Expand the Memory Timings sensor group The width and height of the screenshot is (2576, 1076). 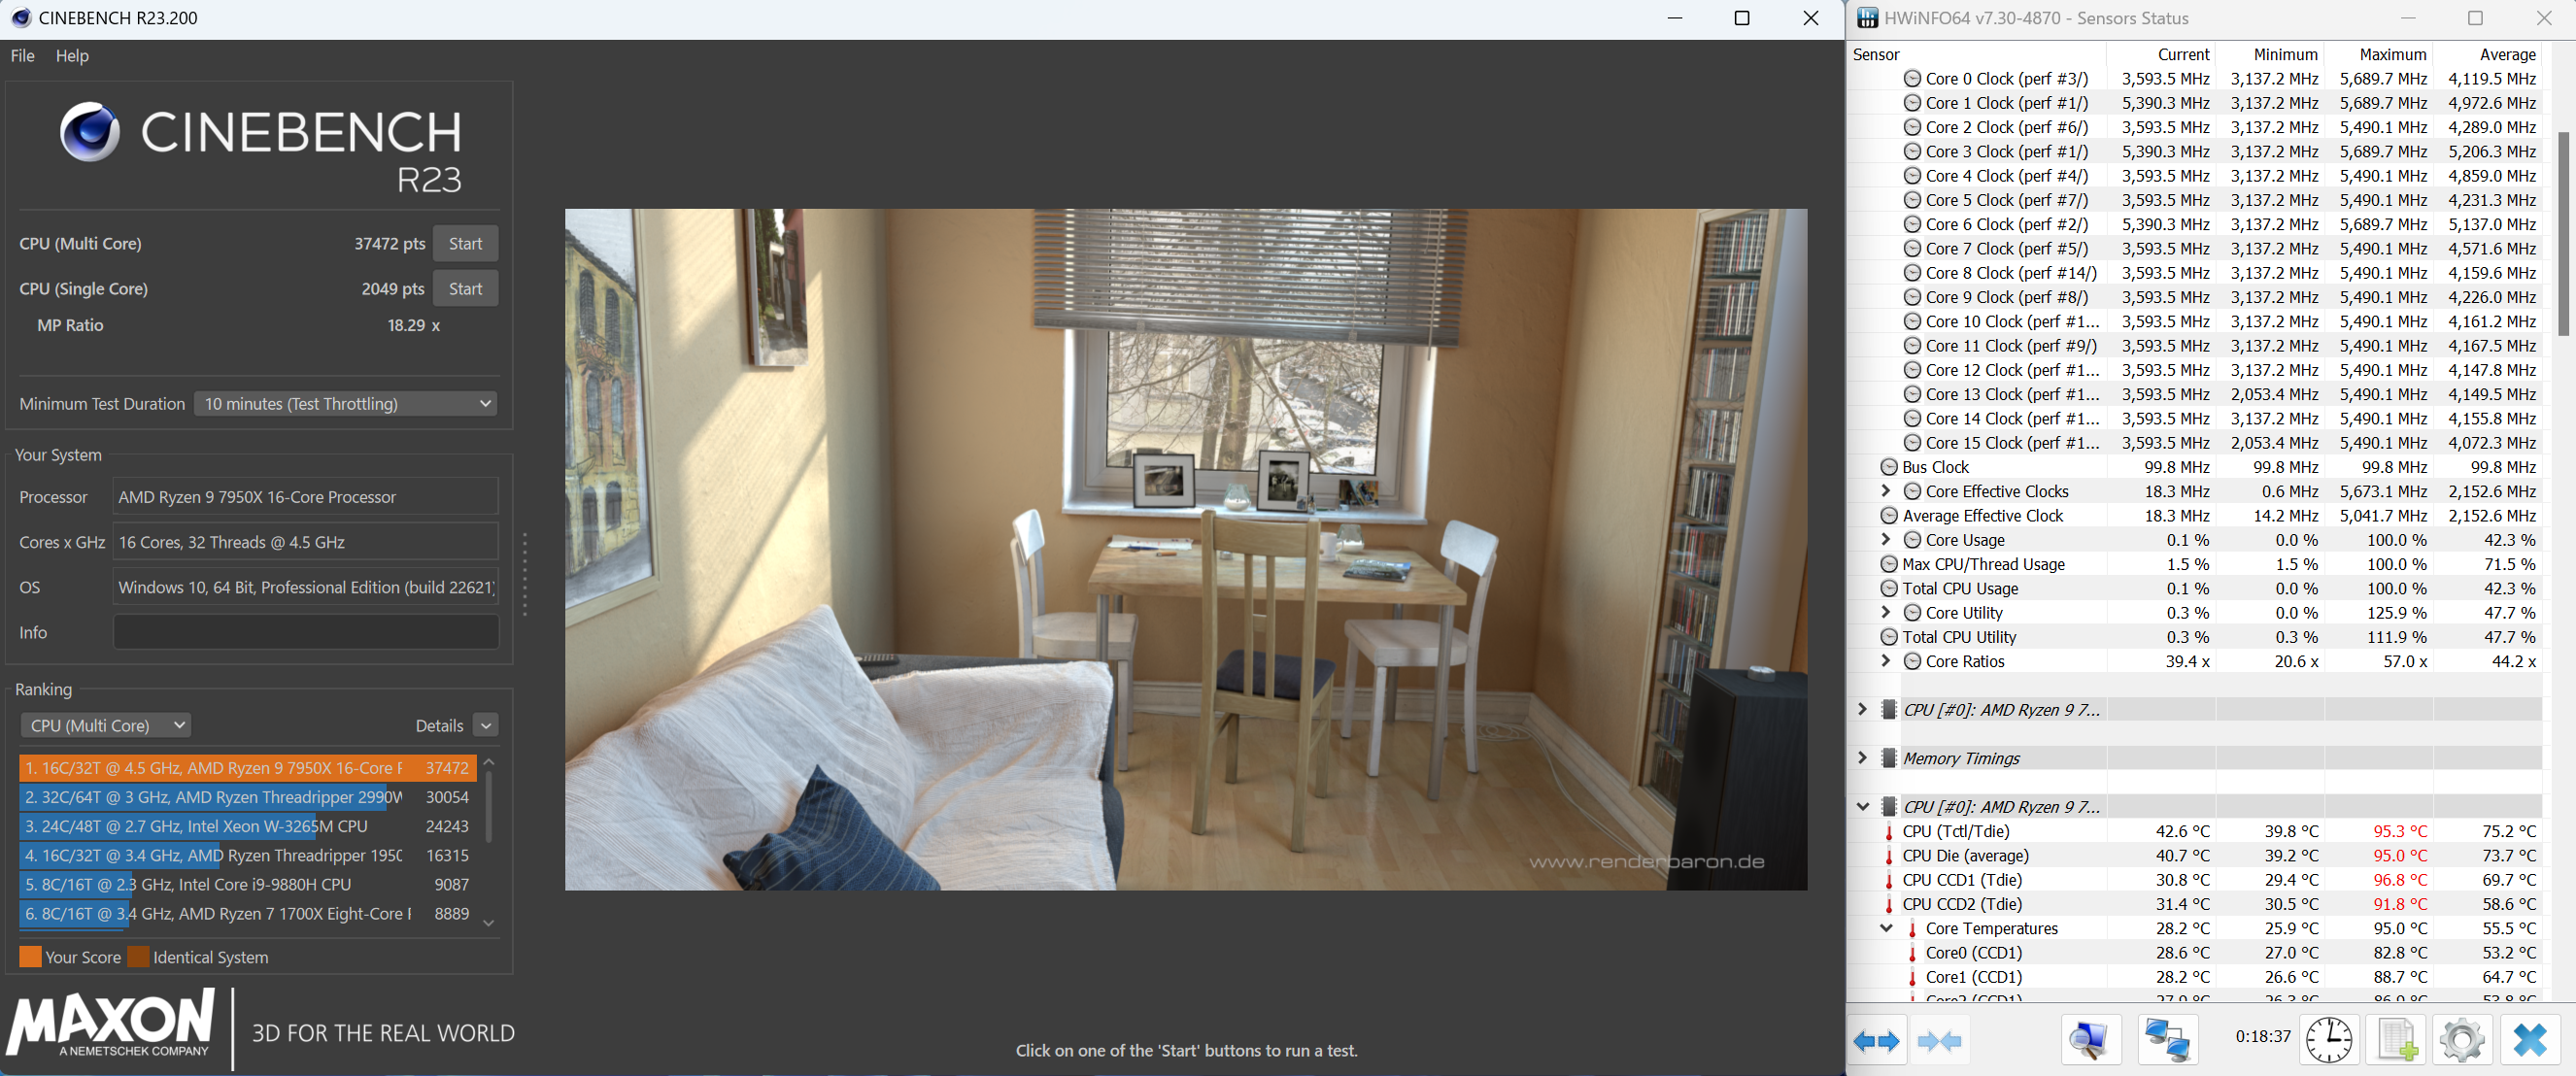click(1862, 758)
